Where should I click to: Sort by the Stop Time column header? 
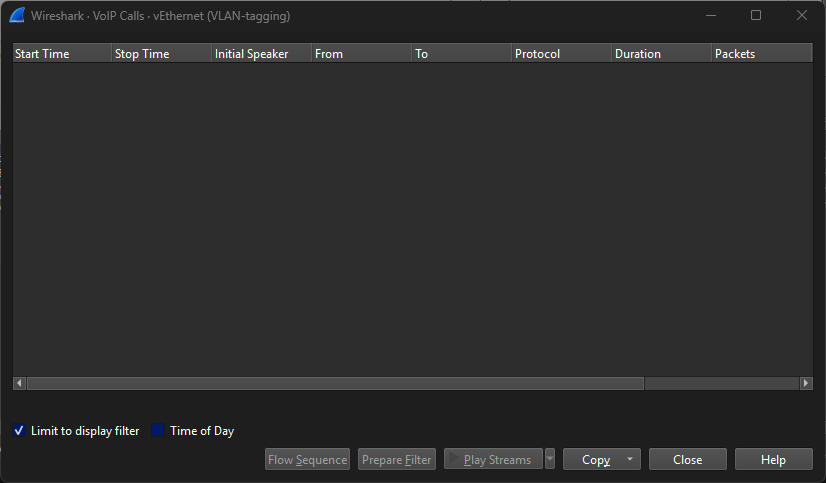click(x=162, y=54)
